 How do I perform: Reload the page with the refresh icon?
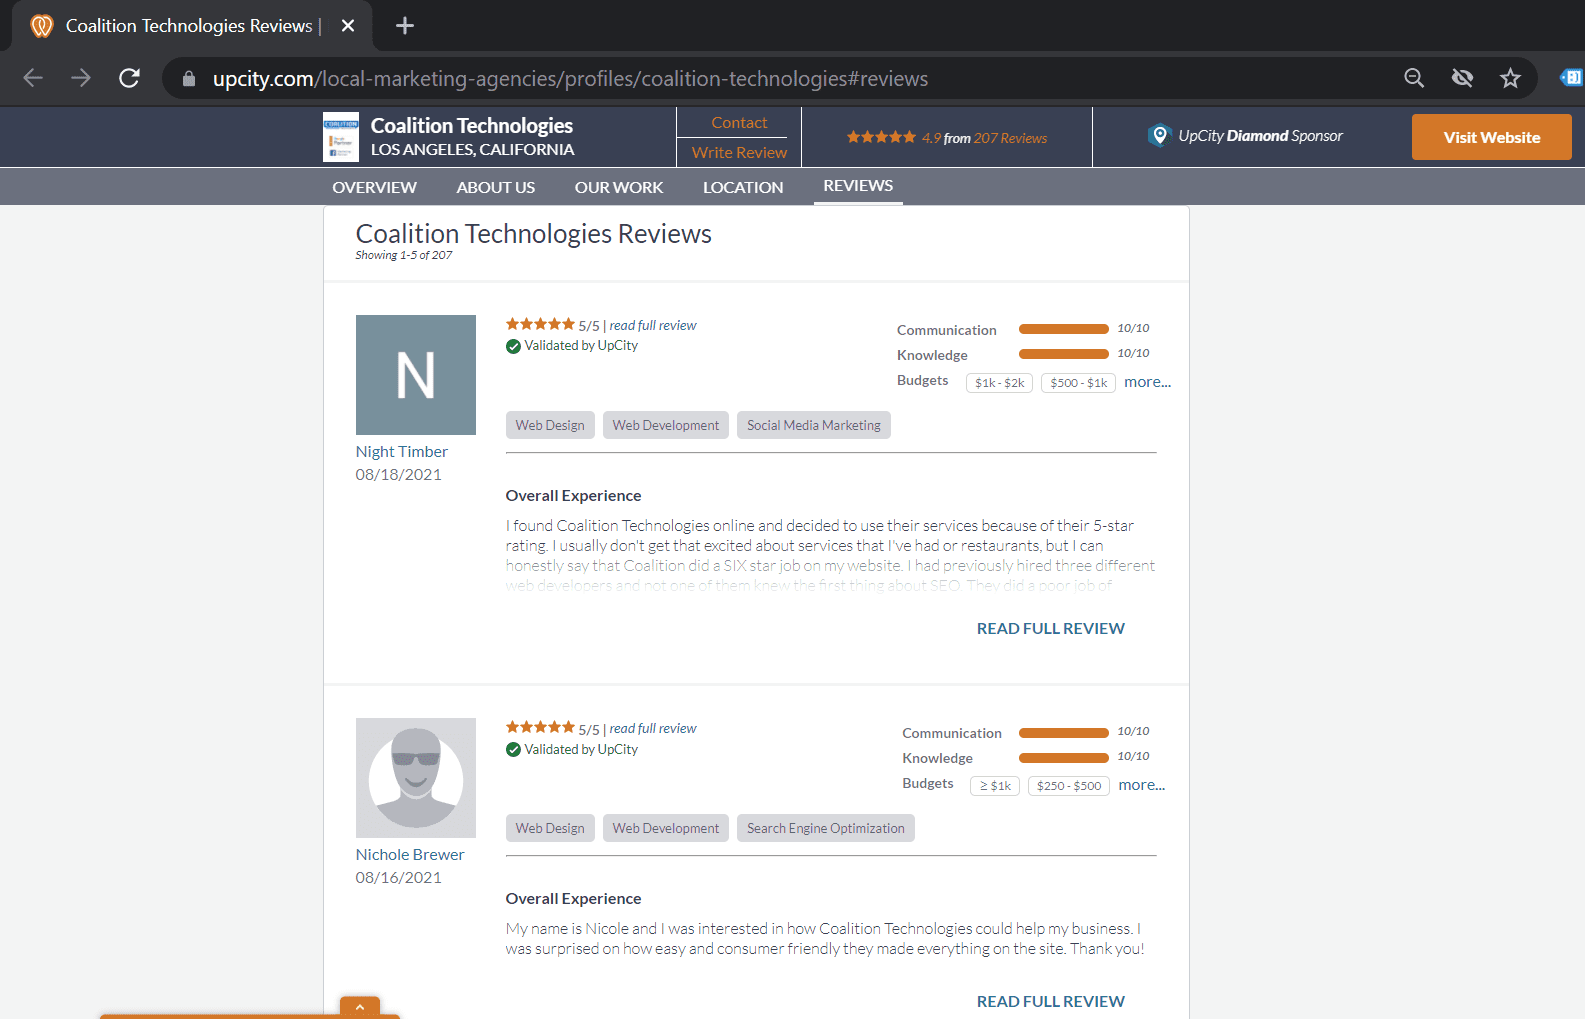(x=129, y=78)
